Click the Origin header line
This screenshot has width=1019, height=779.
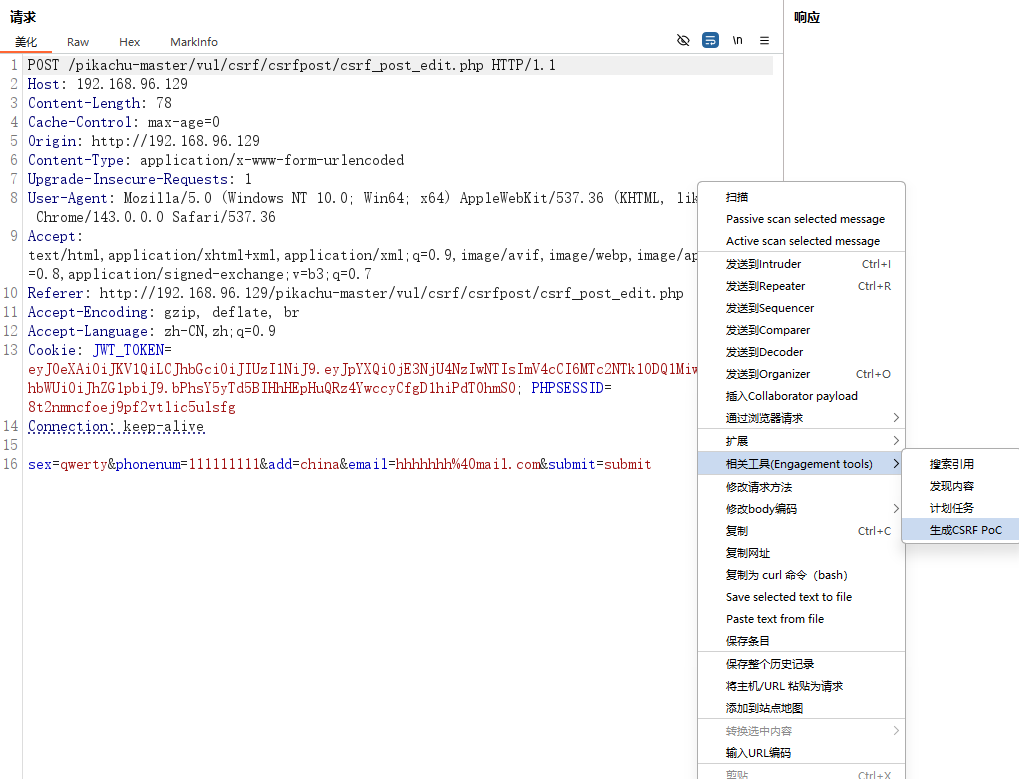144,141
